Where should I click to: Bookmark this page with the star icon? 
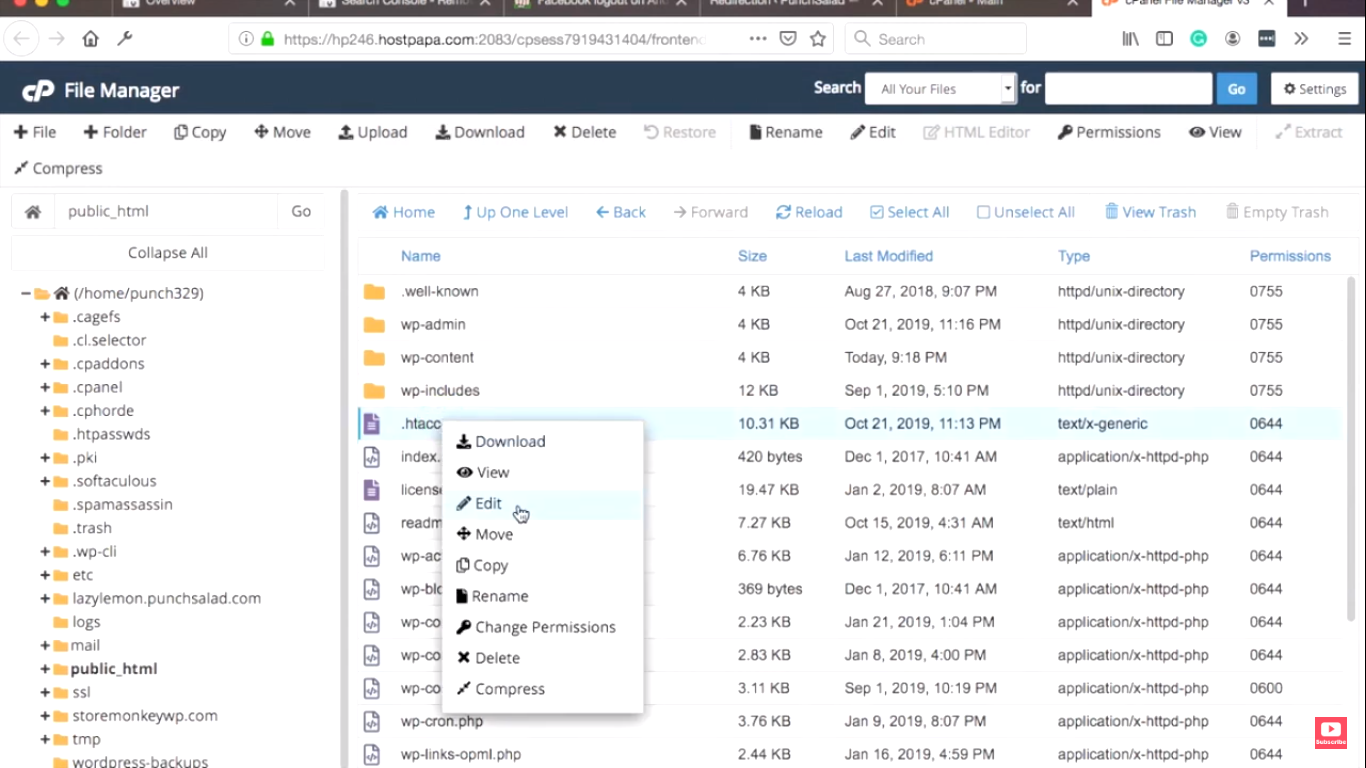click(x=818, y=39)
